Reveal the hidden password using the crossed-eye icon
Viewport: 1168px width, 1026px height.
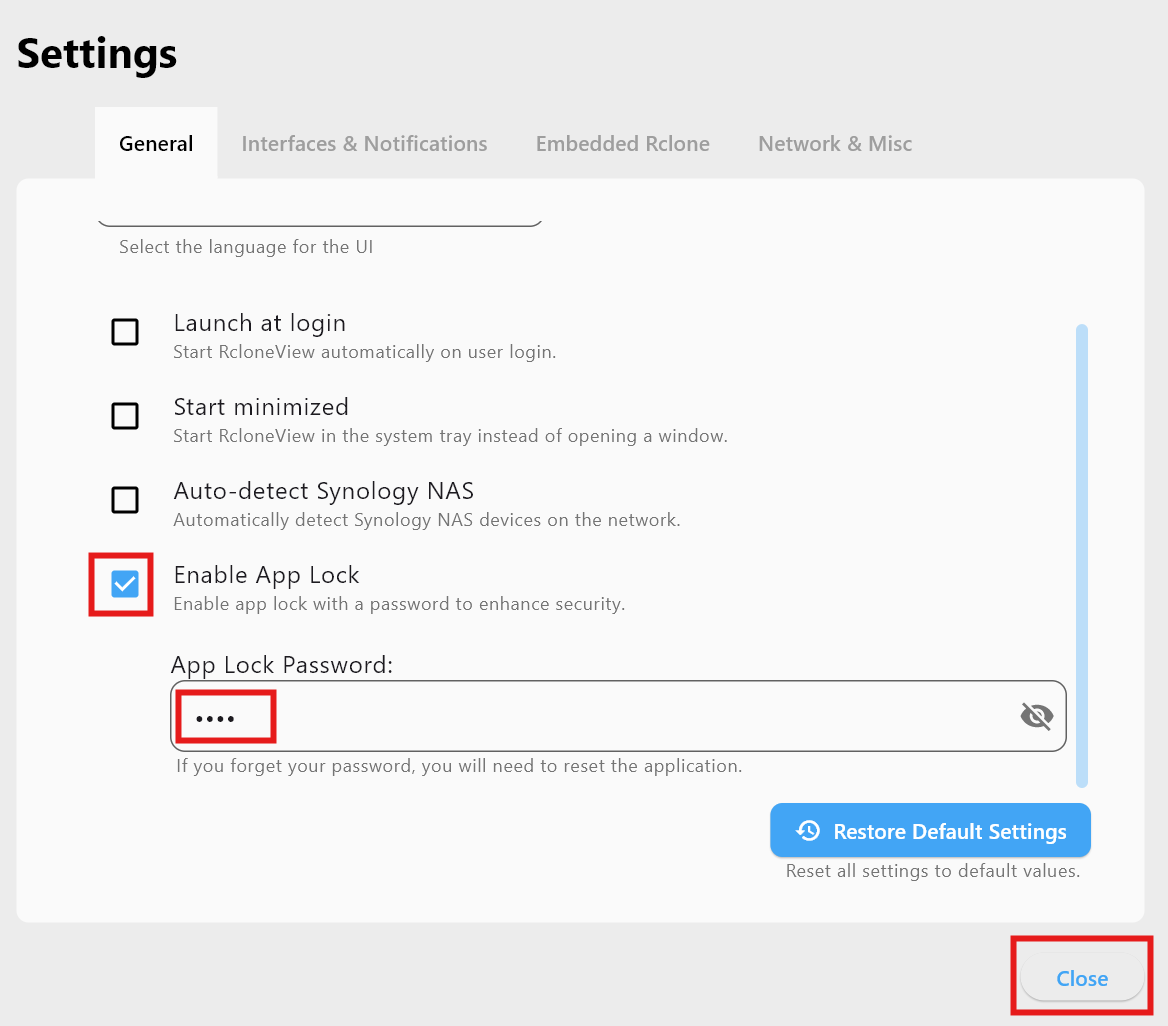tap(1037, 715)
